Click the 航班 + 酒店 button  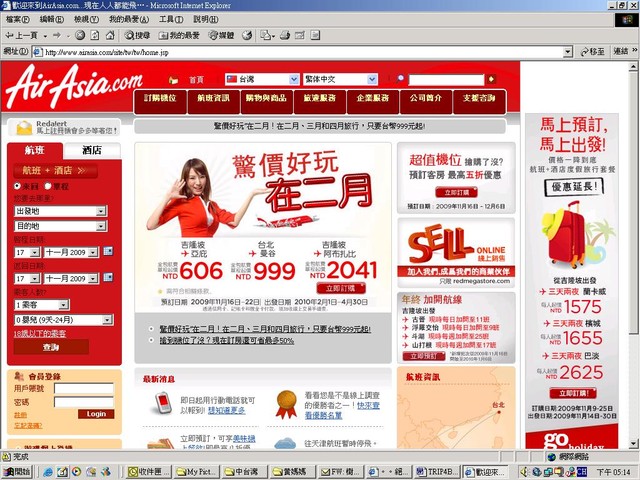[55, 170]
